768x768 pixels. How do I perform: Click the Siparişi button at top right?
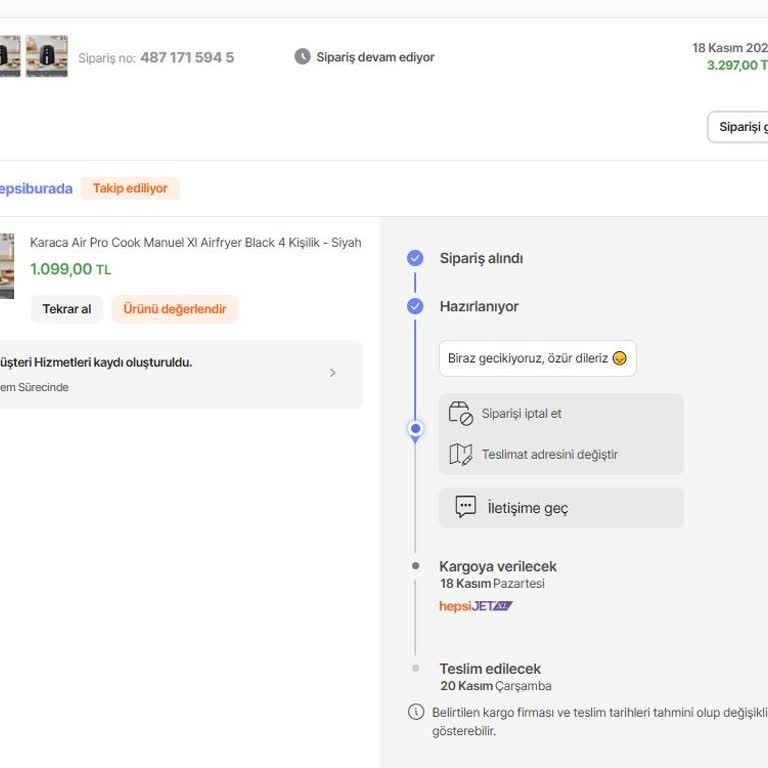(x=738, y=127)
